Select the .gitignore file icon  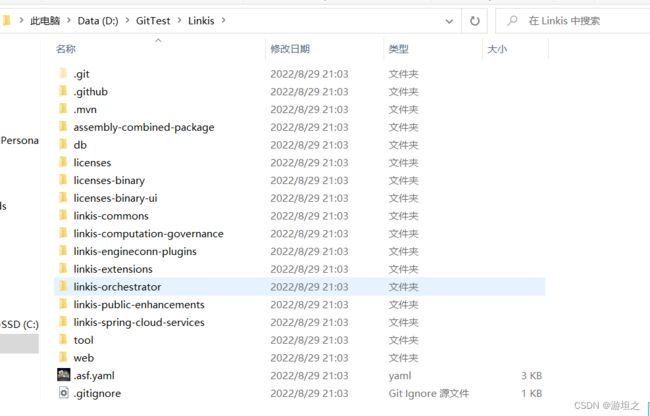click(63, 393)
